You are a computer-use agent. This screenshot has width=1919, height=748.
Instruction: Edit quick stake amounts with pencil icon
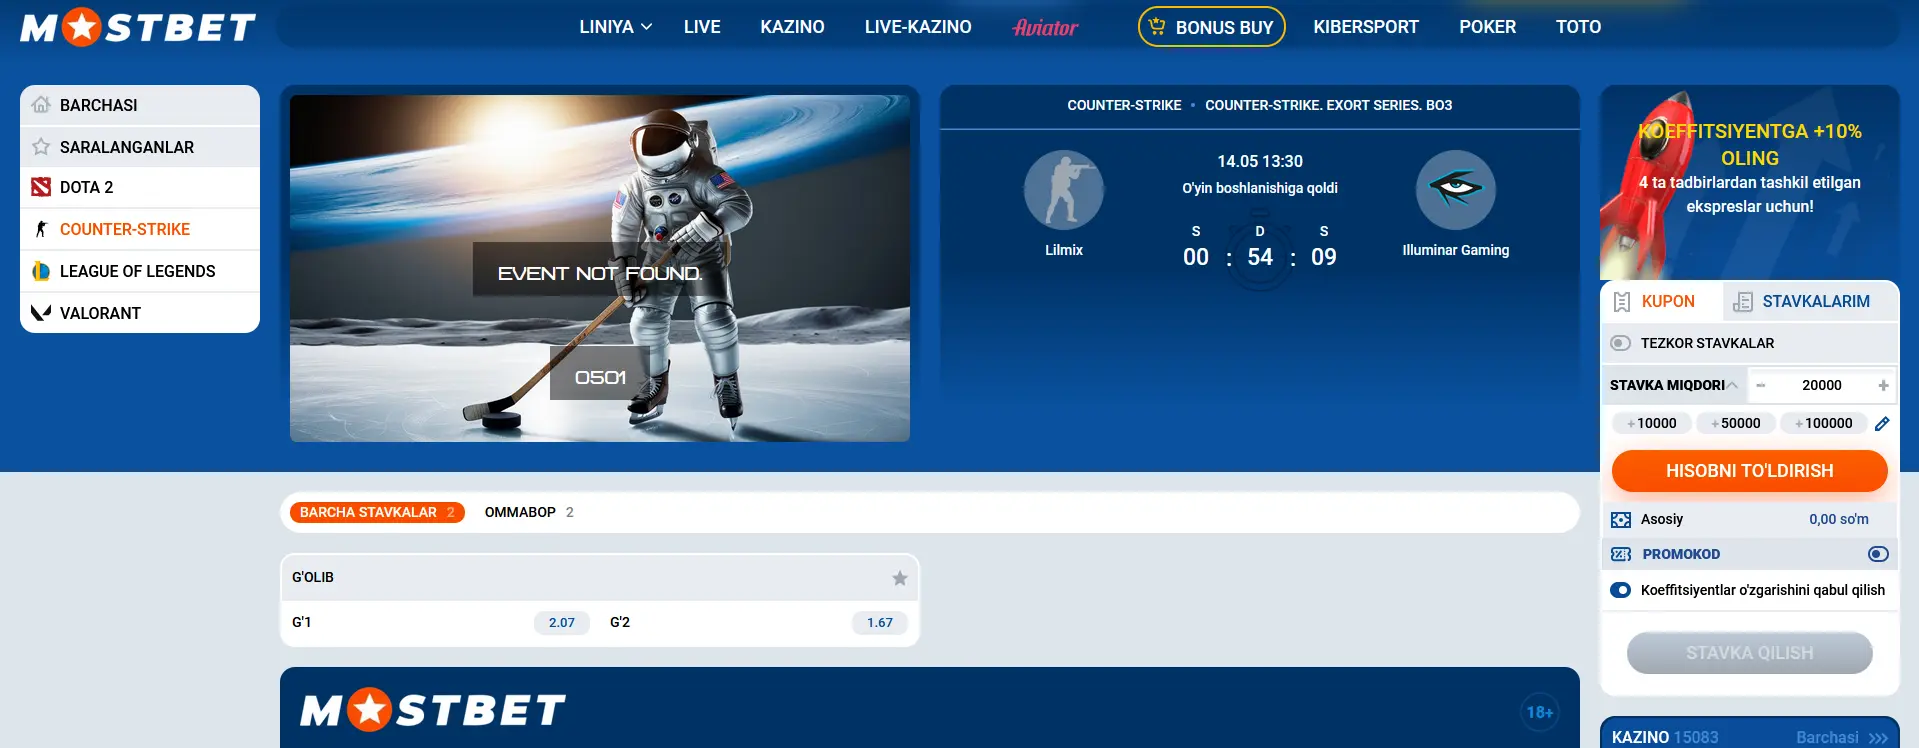(1882, 423)
